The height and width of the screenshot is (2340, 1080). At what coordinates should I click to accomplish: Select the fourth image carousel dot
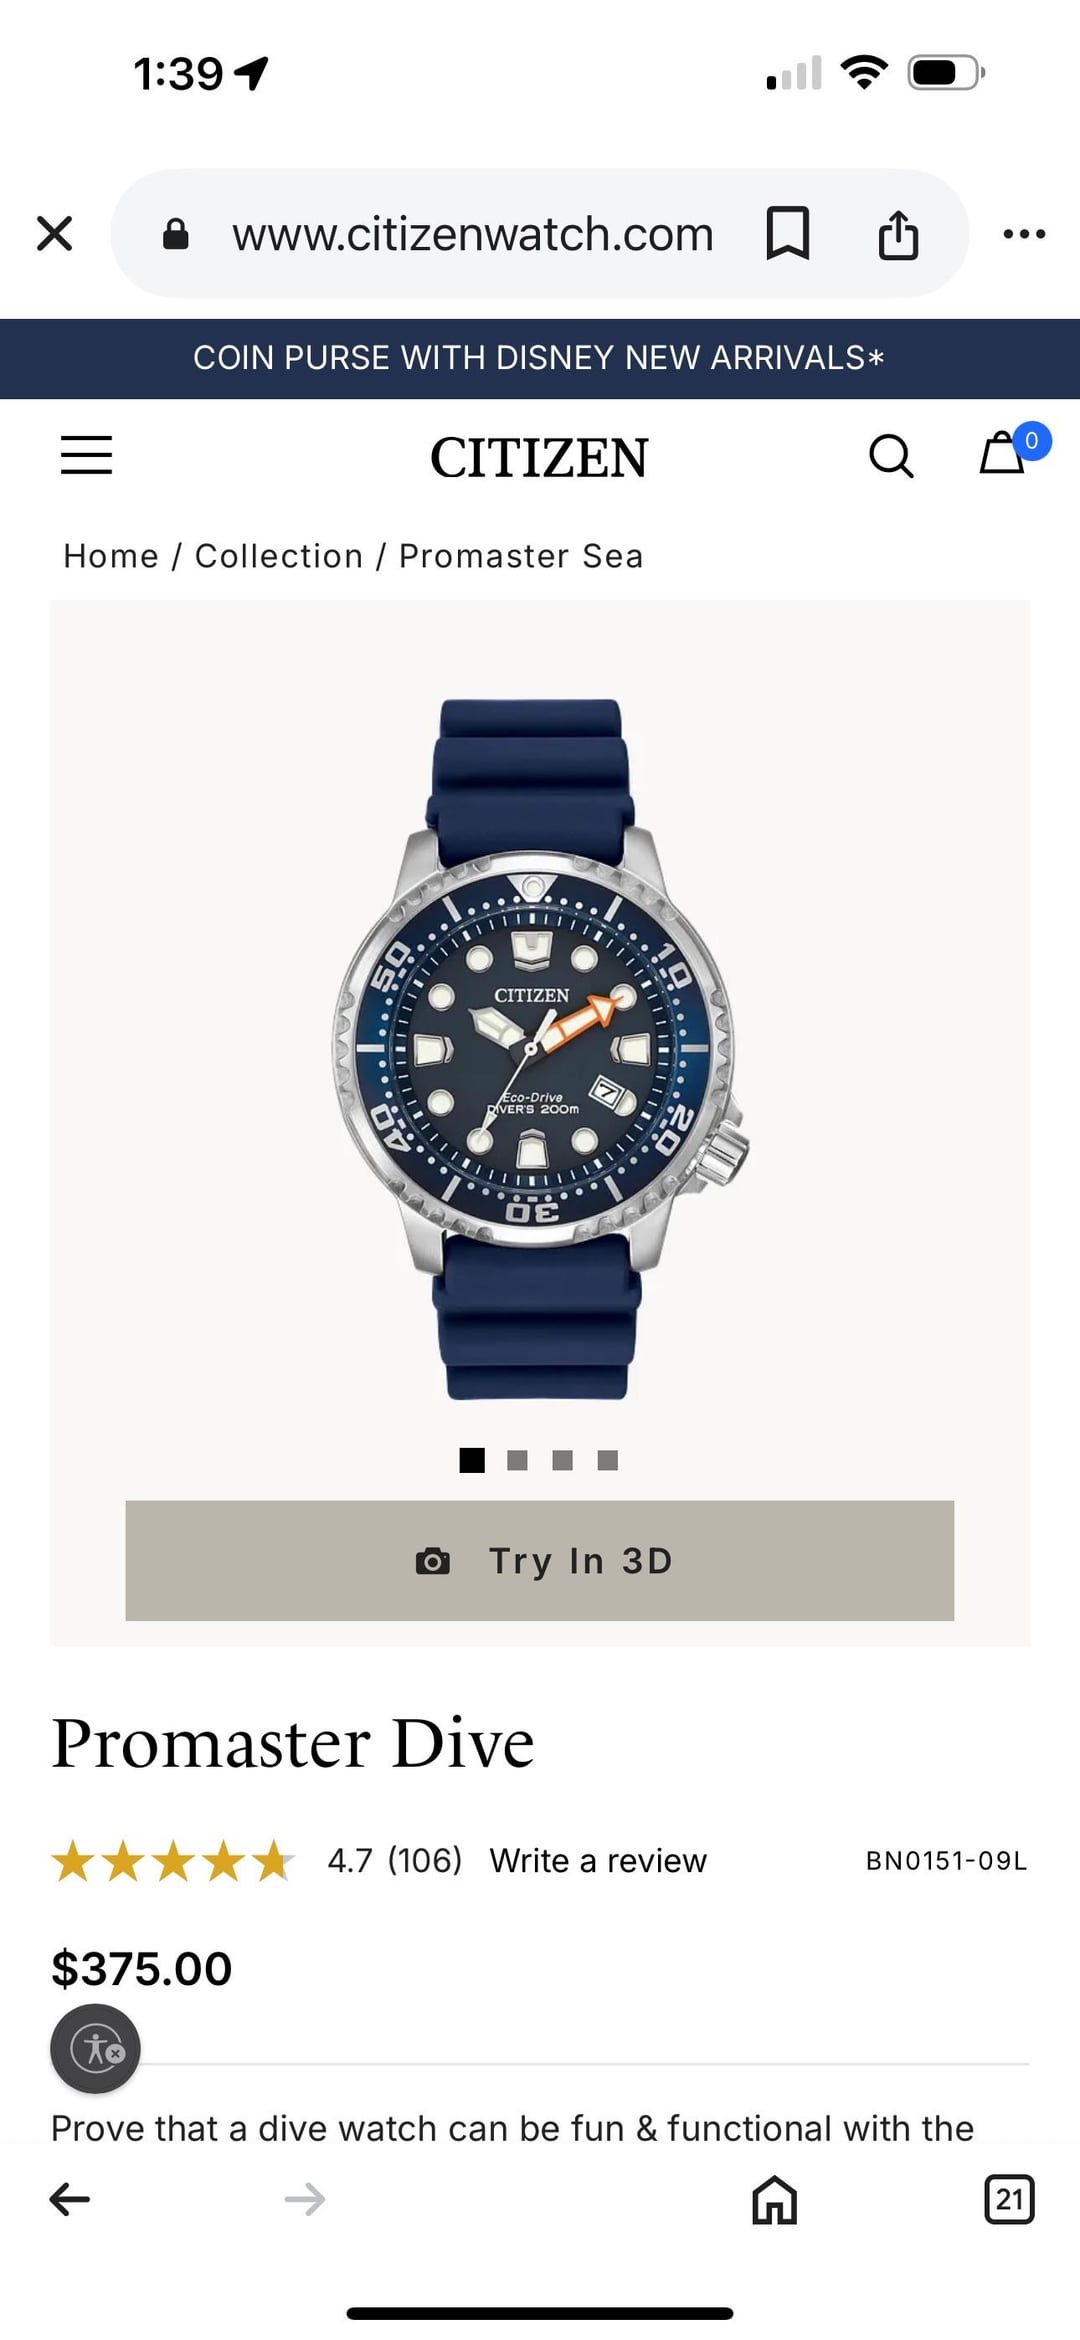608,1460
